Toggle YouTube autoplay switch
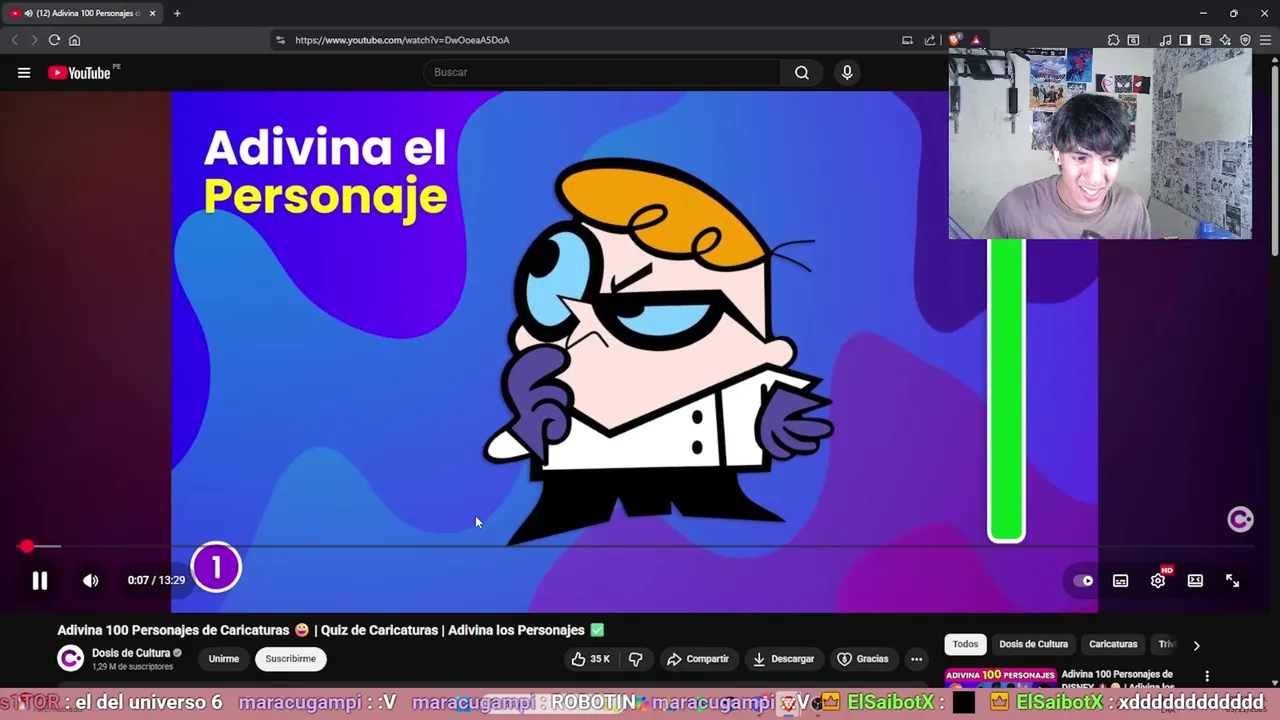Image resolution: width=1280 pixels, height=720 pixels. [x=1084, y=580]
